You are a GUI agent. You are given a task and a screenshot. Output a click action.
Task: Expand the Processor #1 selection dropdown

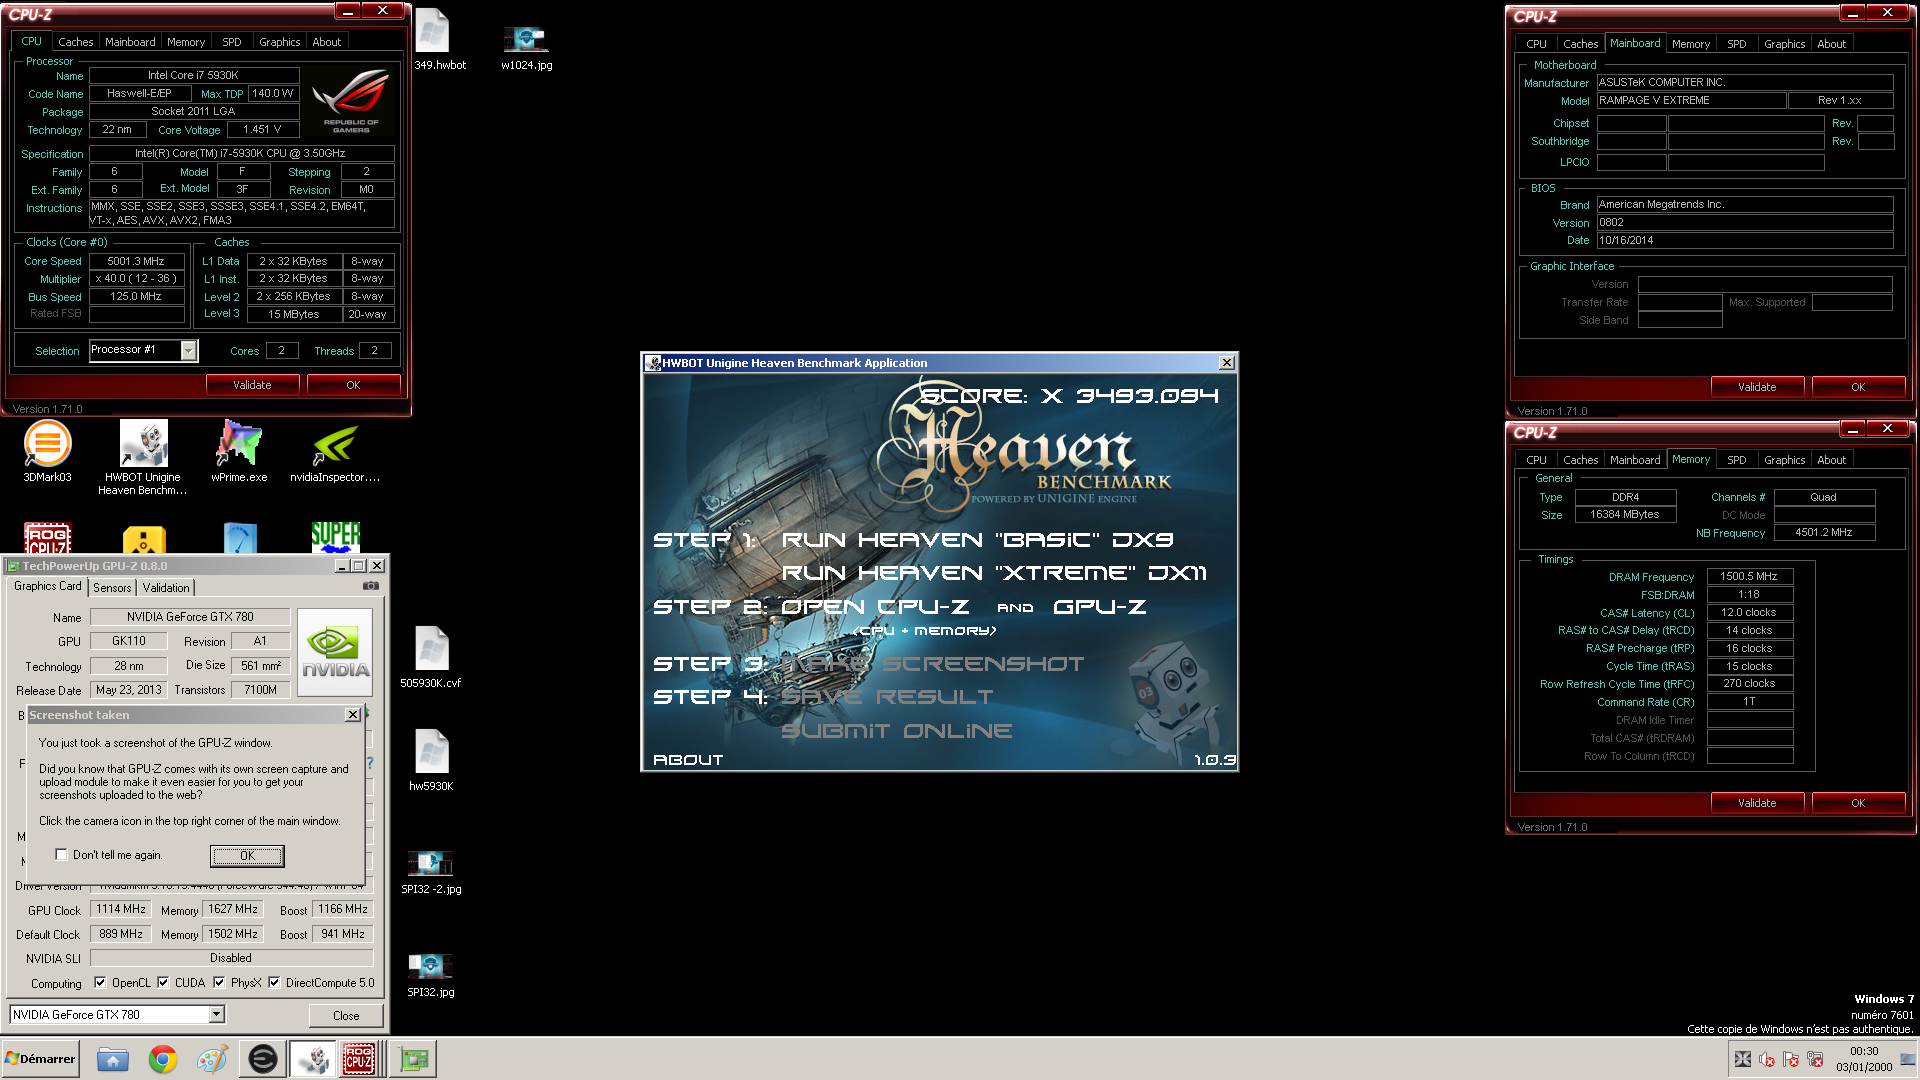point(188,350)
